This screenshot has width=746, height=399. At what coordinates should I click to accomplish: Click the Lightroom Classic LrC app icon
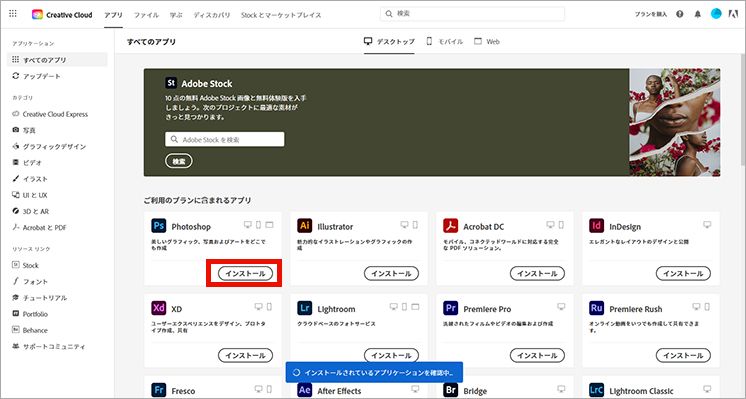point(597,390)
